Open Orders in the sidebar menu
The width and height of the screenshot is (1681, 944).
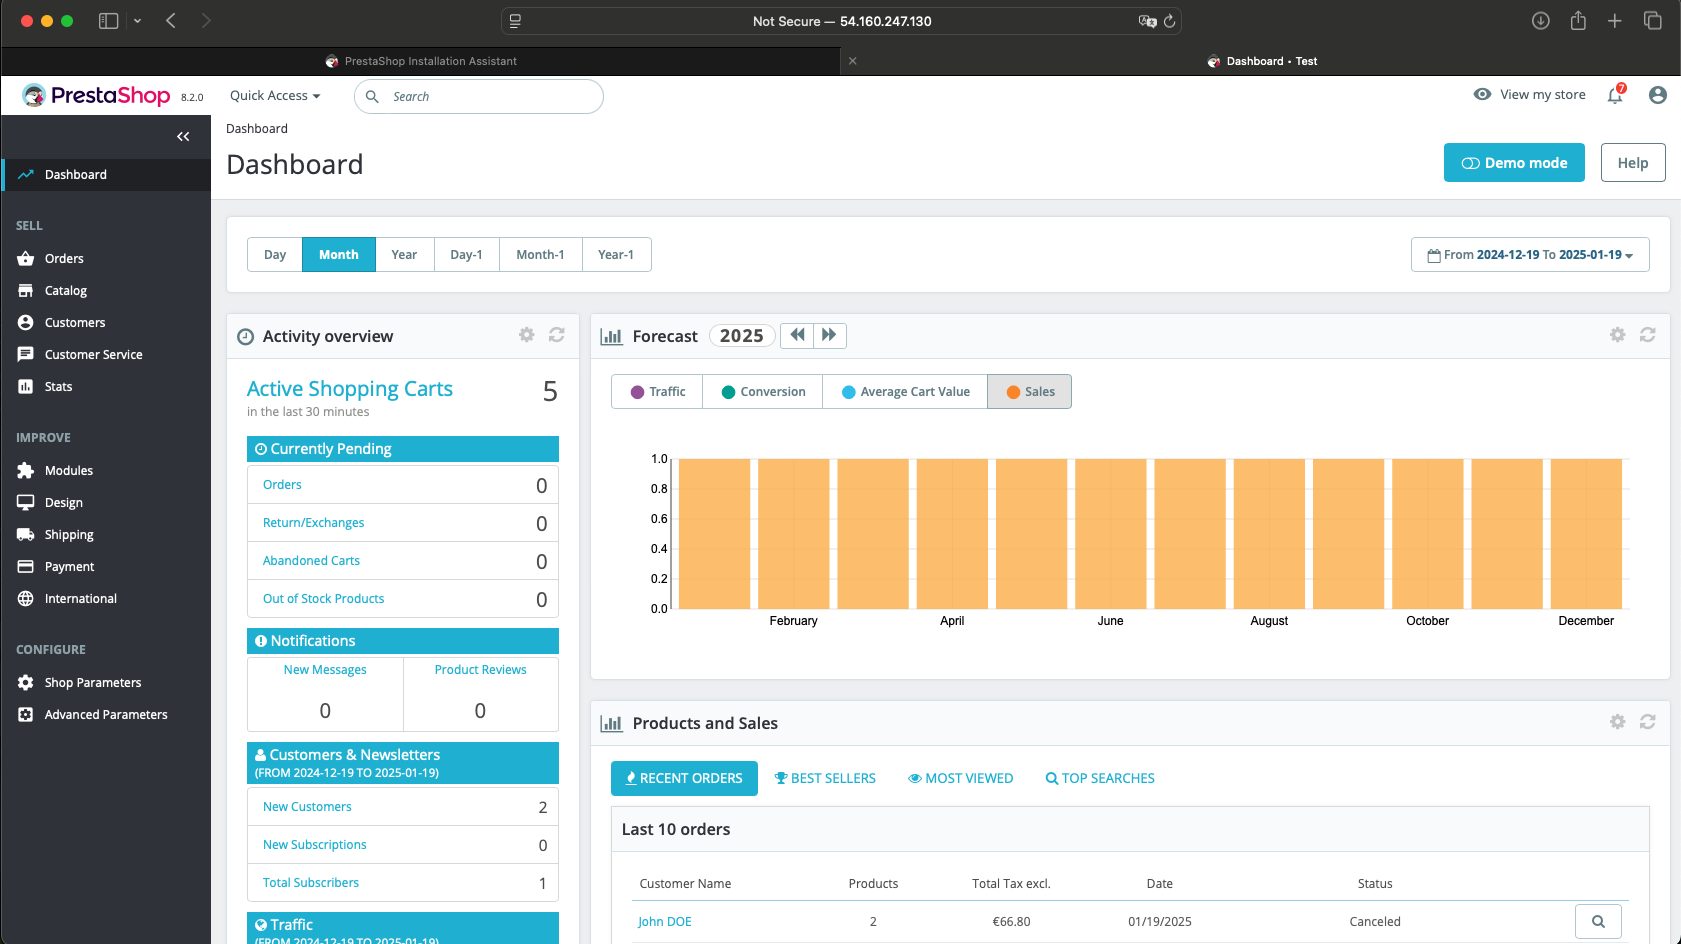coord(64,259)
